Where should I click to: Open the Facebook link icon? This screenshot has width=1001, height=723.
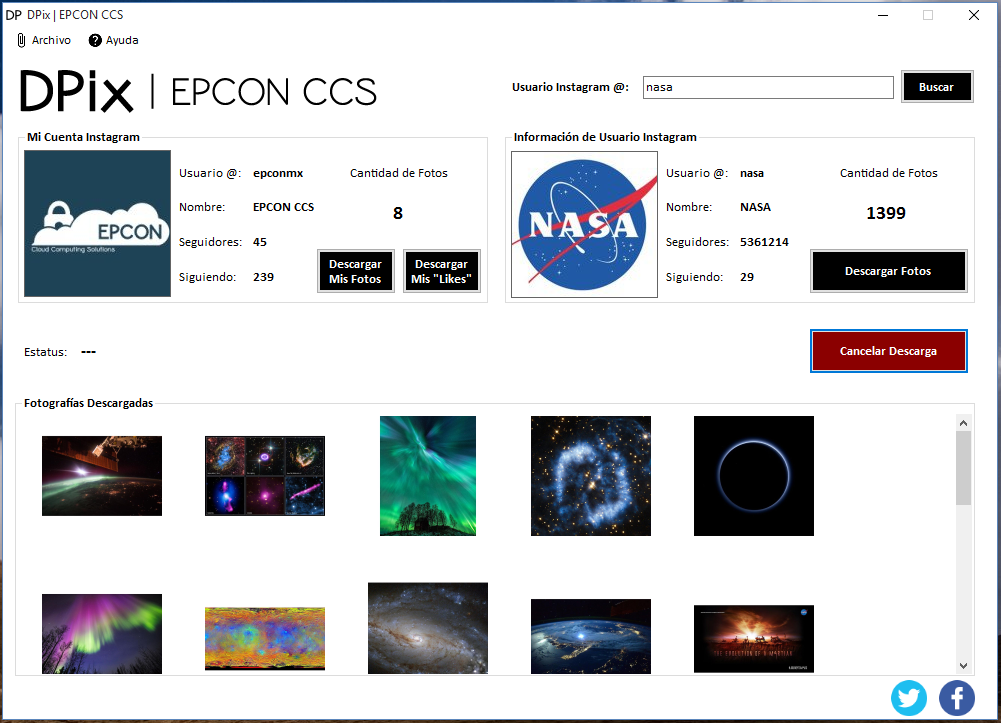[x=956, y=697]
